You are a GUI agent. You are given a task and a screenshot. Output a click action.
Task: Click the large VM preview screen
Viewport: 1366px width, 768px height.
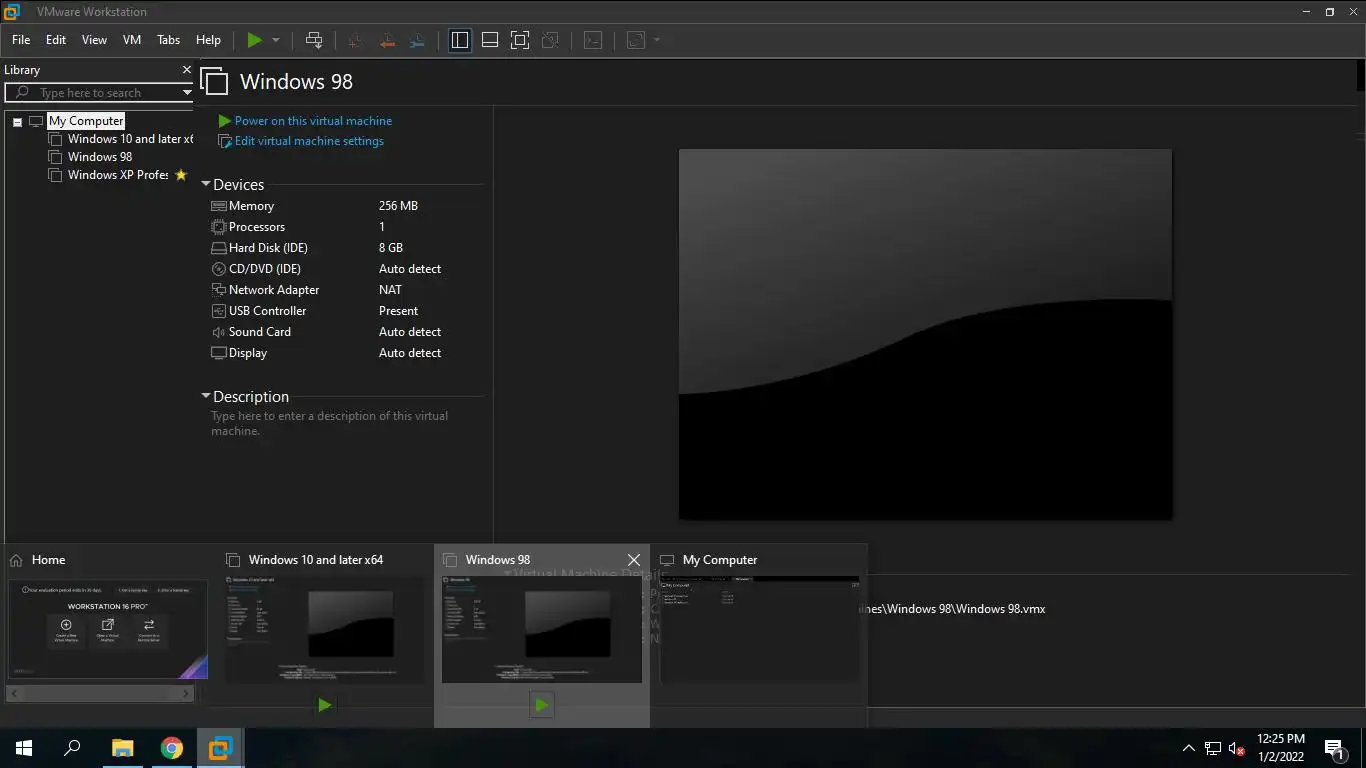925,335
